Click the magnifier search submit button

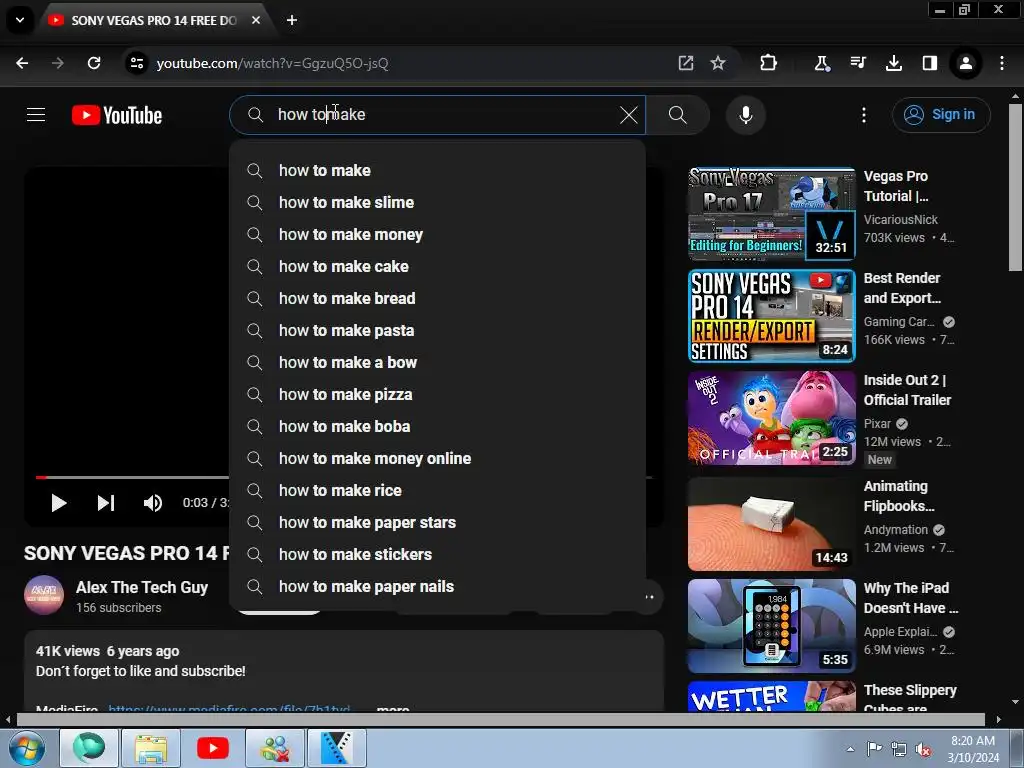click(678, 115)
